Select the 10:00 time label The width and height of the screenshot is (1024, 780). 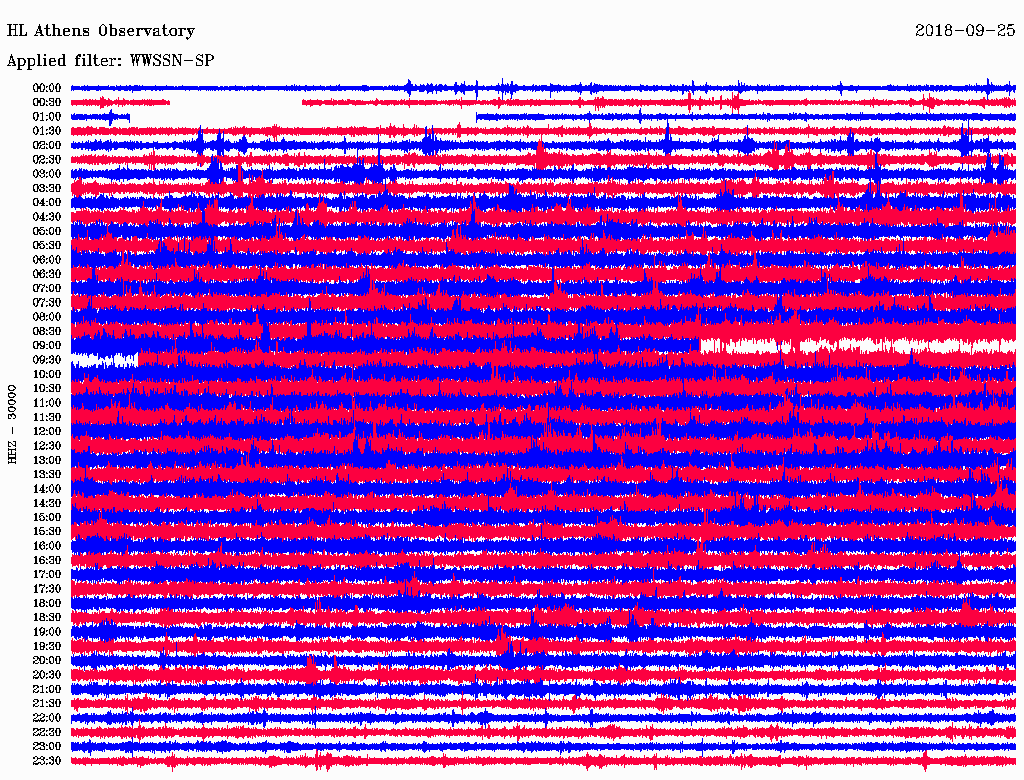47,374
